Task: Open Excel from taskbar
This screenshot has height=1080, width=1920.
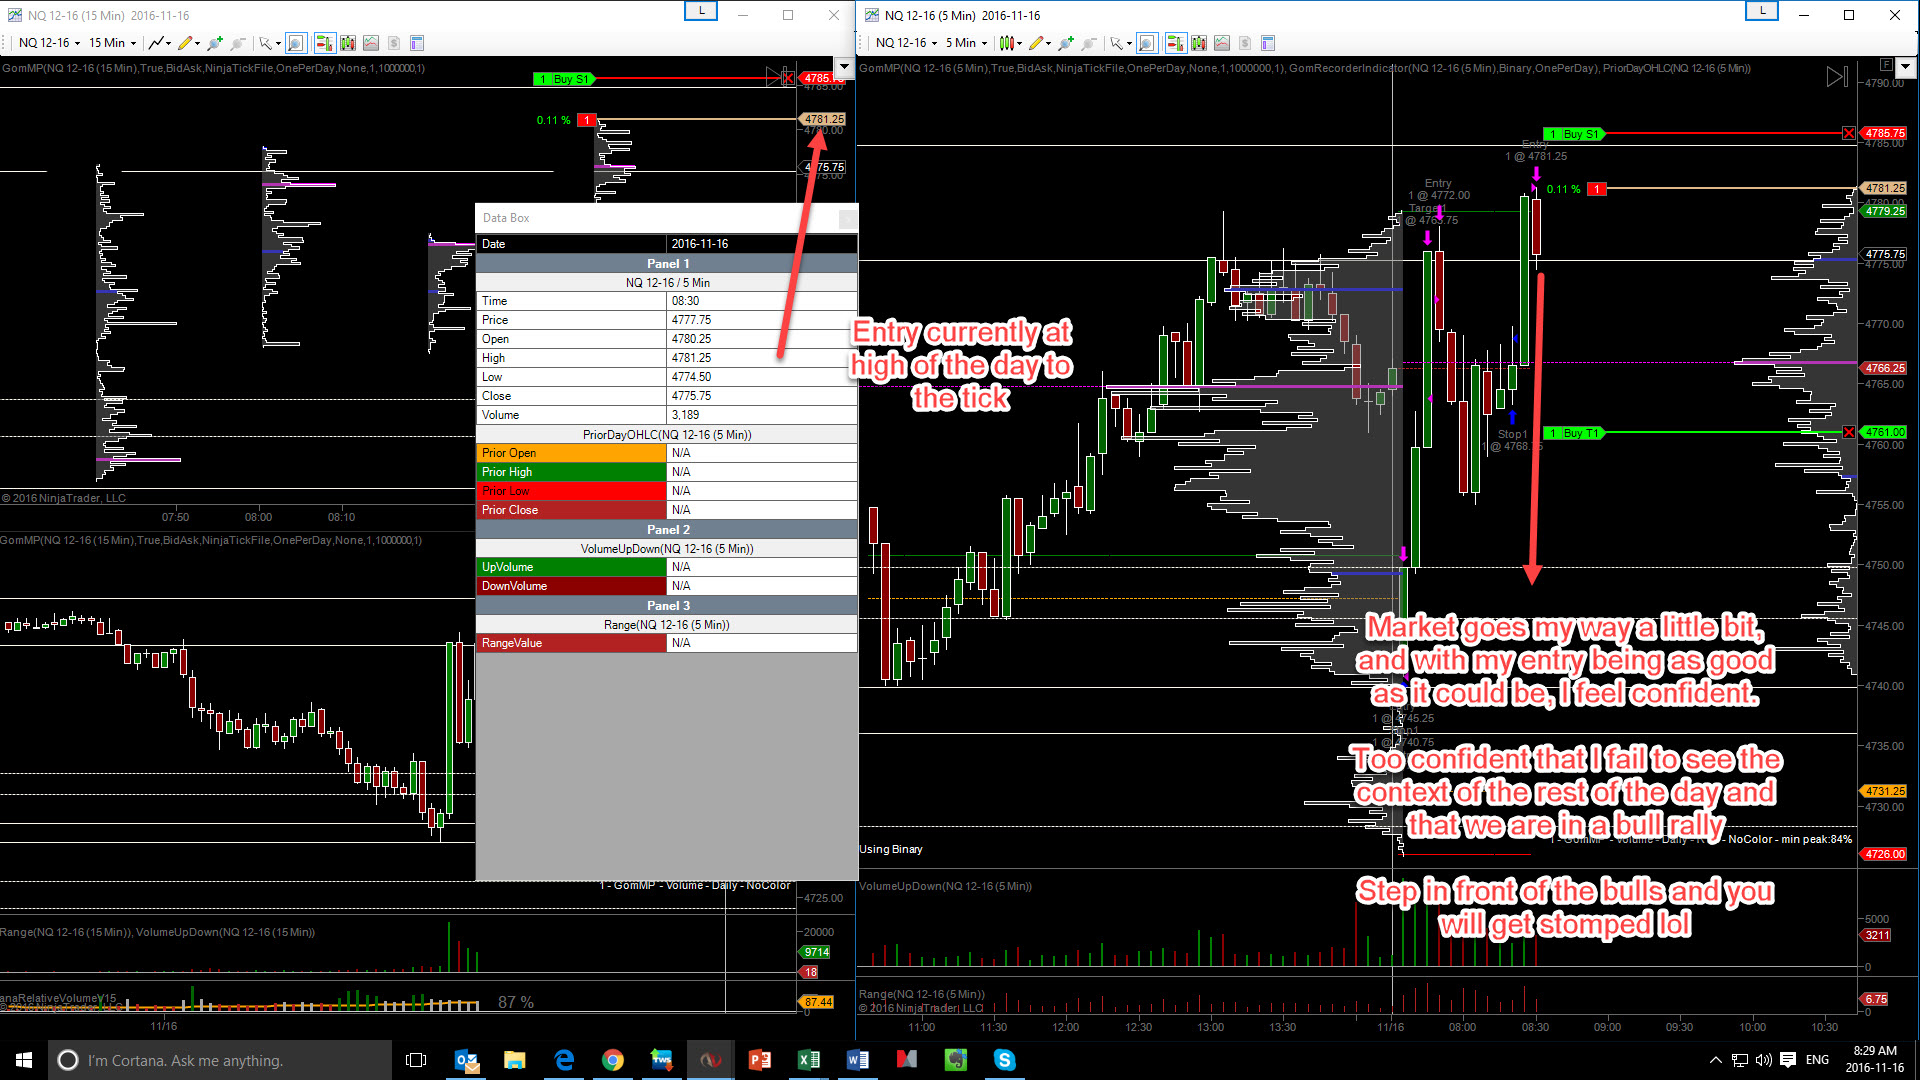Action: pos(809,1060)
